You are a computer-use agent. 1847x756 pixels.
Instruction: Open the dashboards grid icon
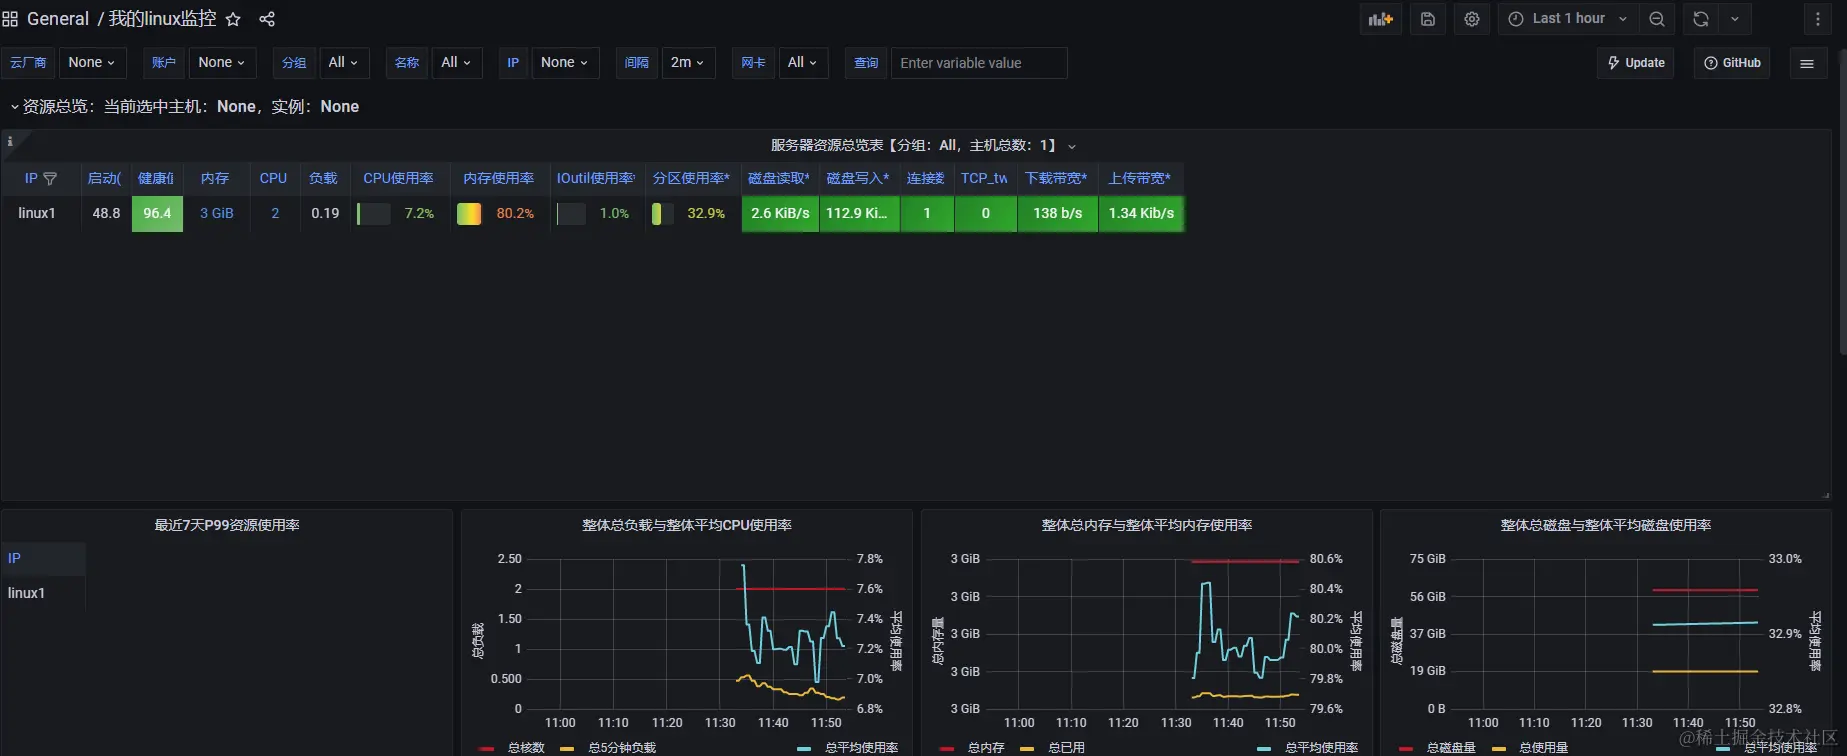(10, 19)
